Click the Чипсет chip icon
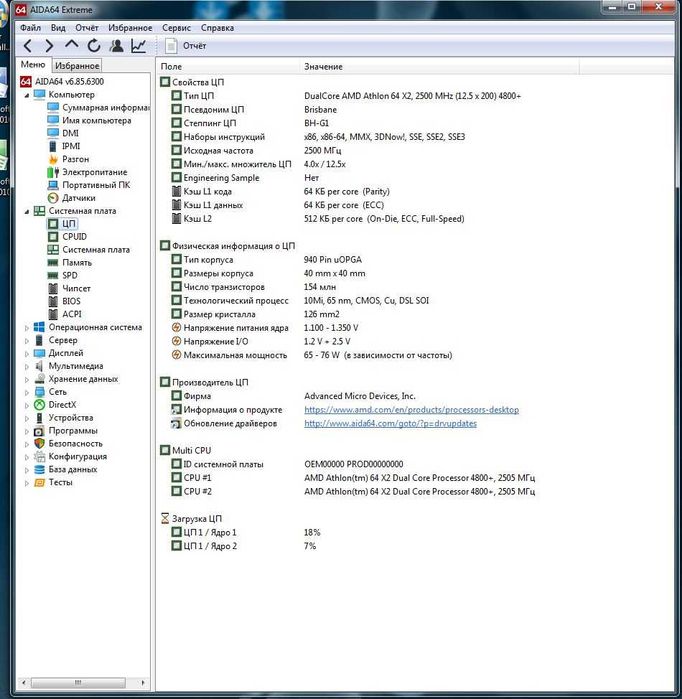 point(53,288)
